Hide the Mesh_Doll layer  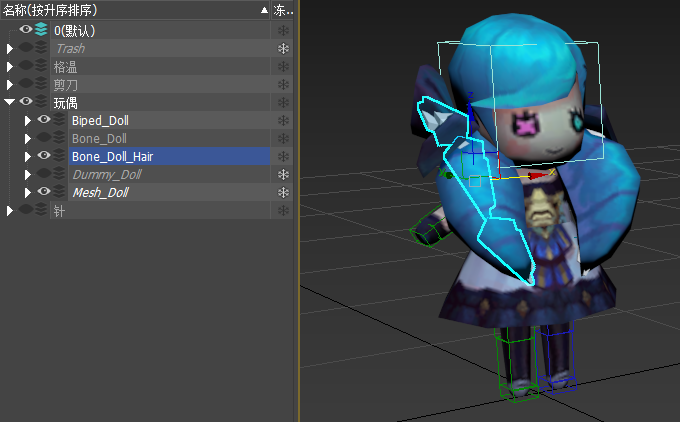click(x=44, y=192)
